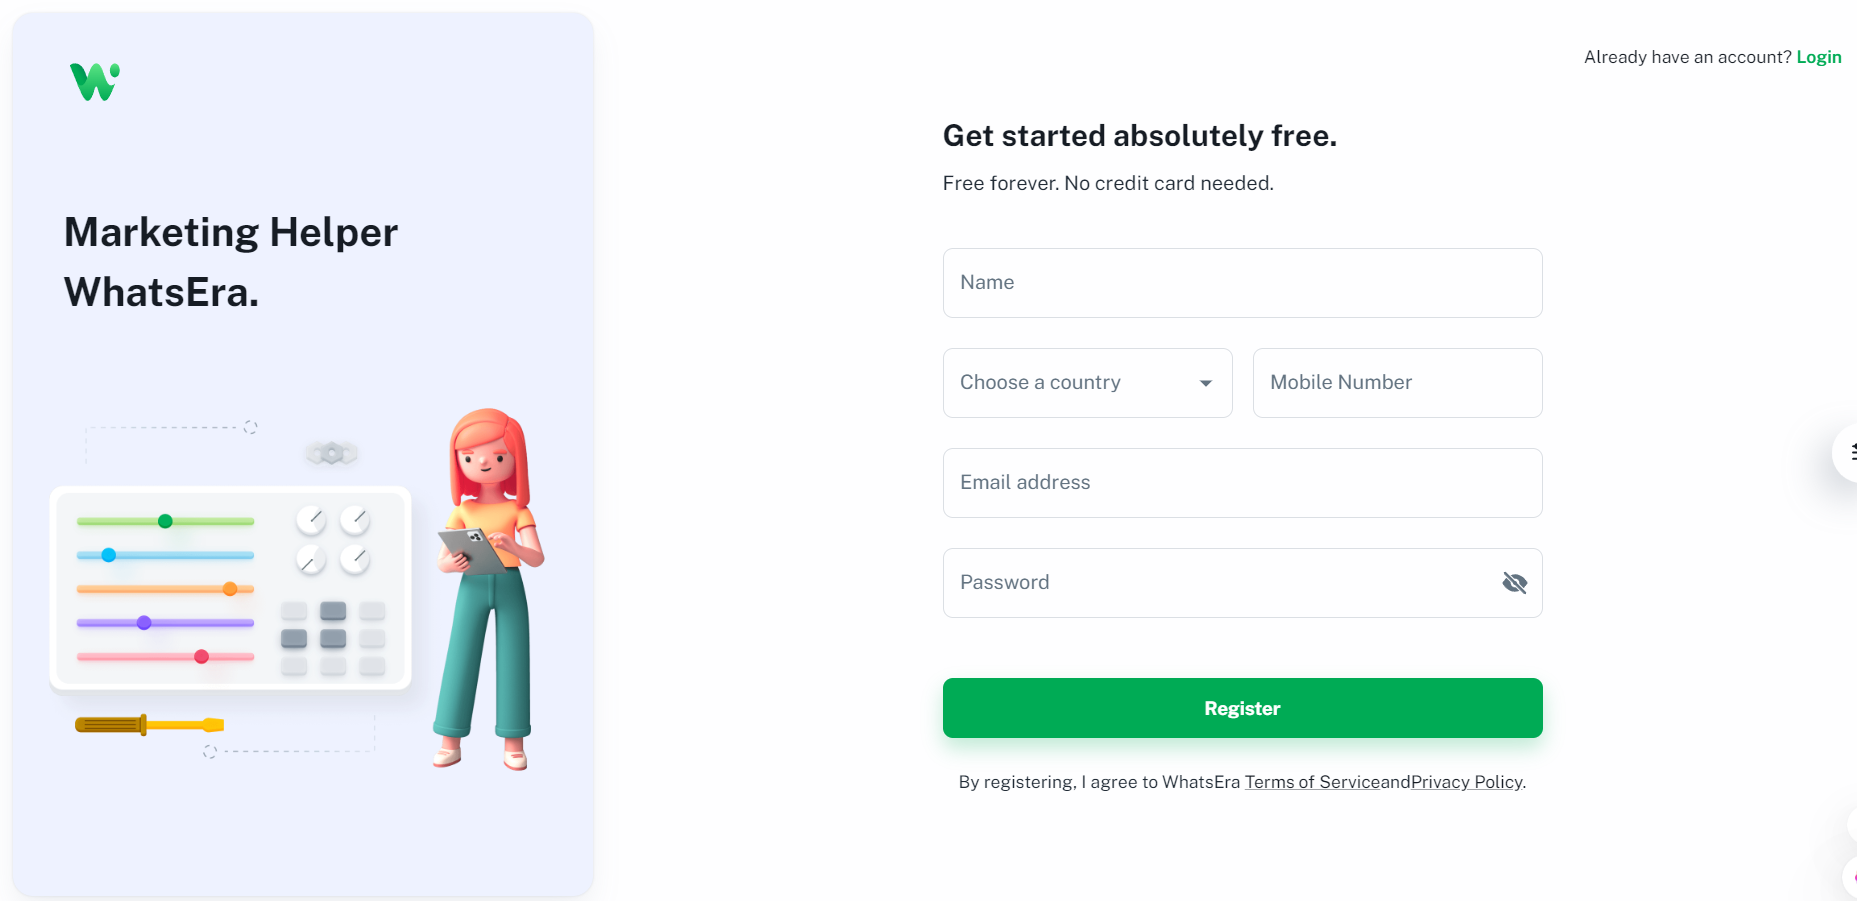
Task: Click the country dropdown caret arrow
Action: [x=1206, y=383]
